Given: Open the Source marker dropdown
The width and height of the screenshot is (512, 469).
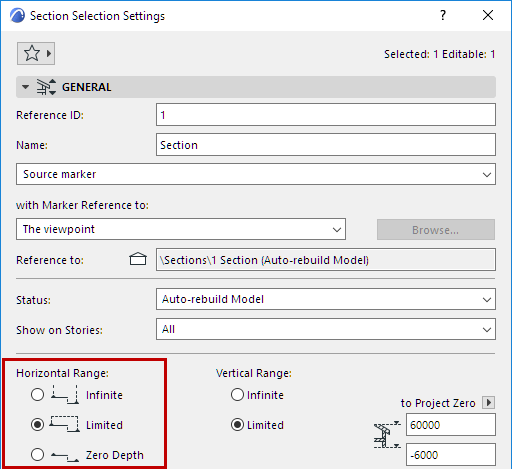Looking at the screenshot, I should (256, 174).
